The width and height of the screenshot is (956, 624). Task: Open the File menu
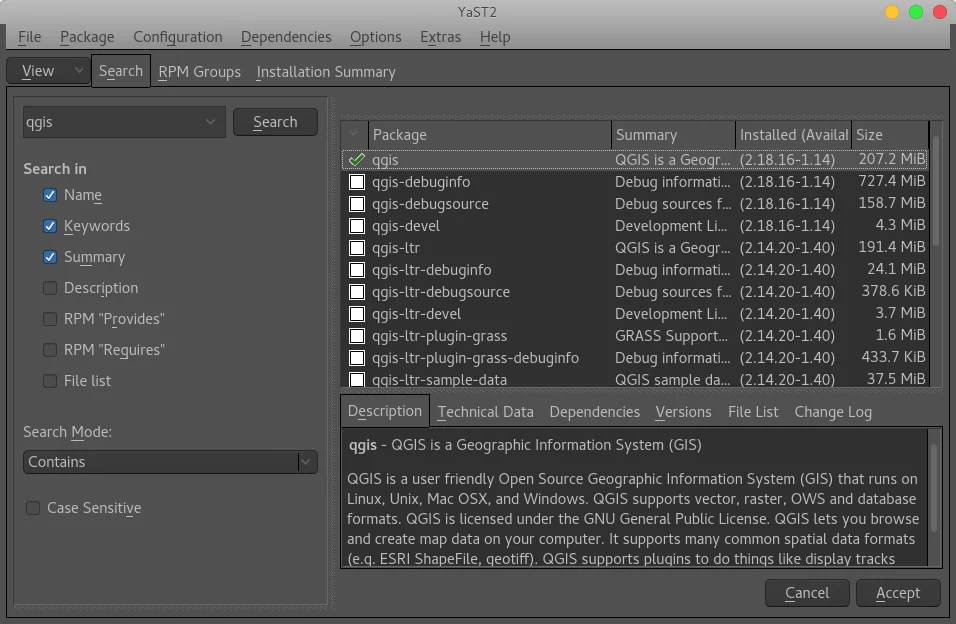(x=29, y=37)
